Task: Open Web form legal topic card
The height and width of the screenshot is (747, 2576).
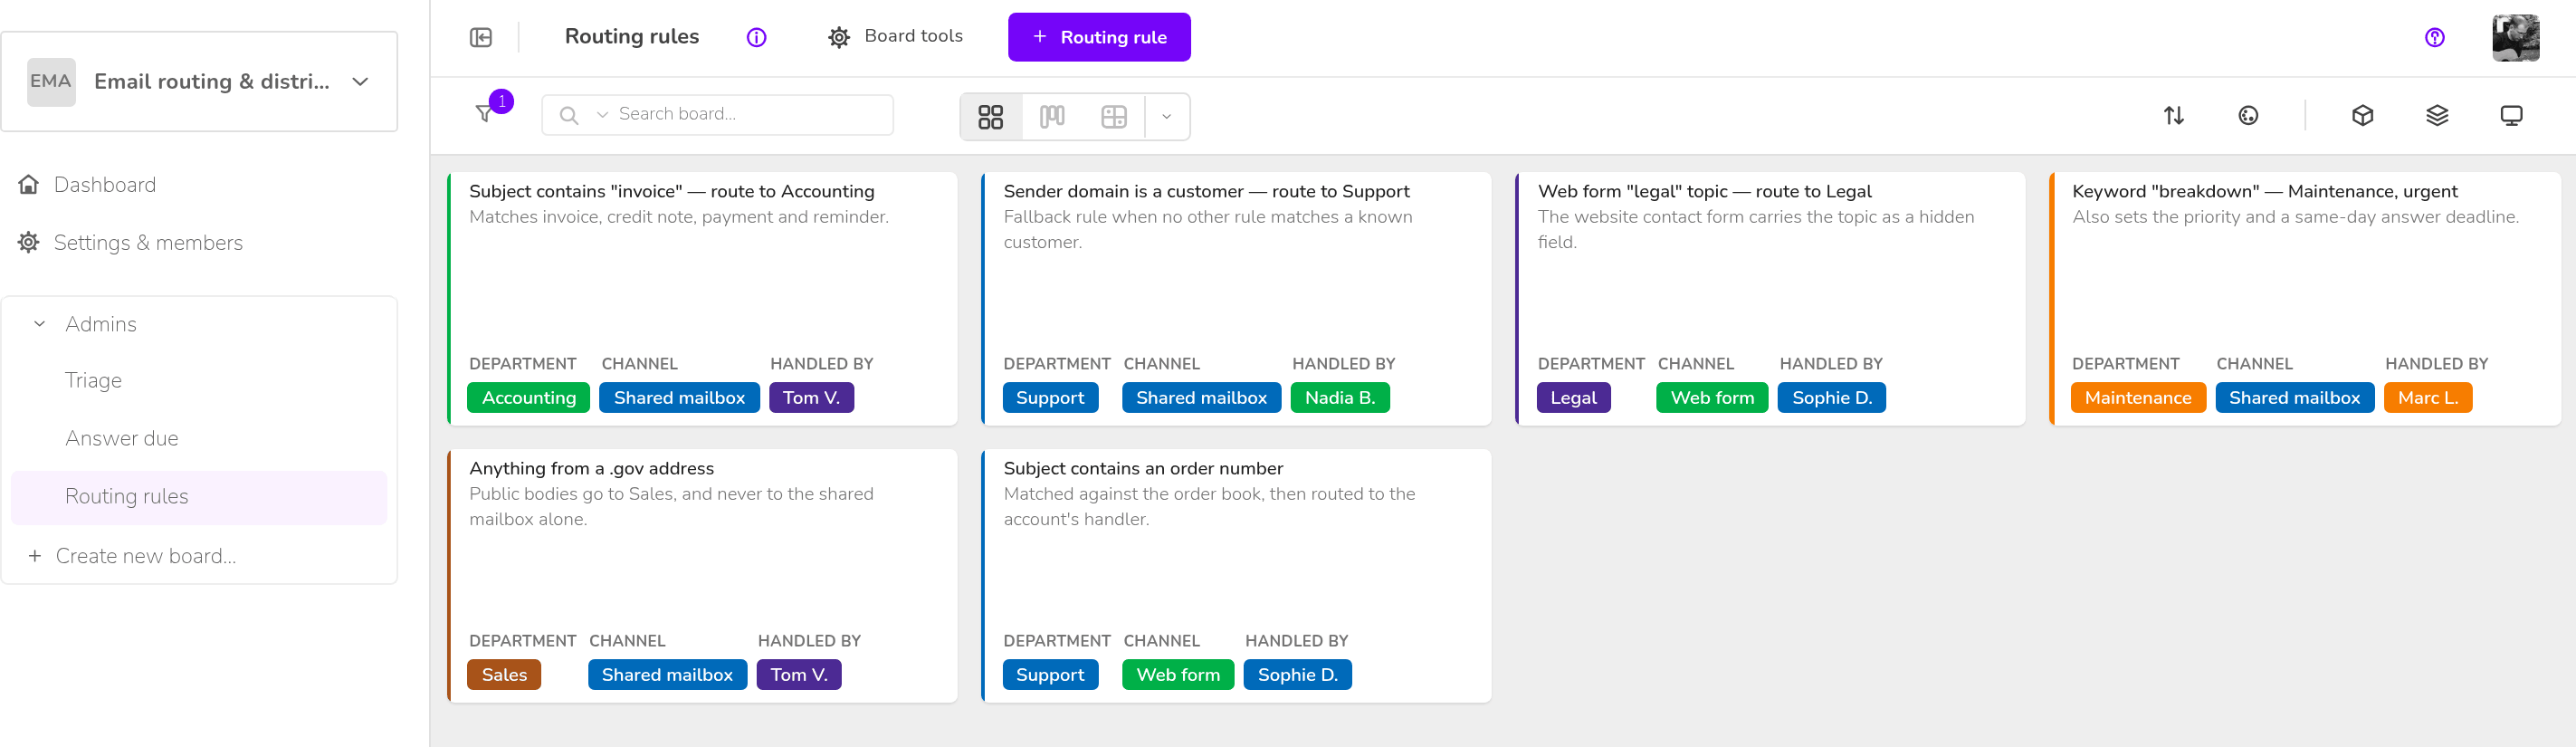Action: pos(1770,298)
